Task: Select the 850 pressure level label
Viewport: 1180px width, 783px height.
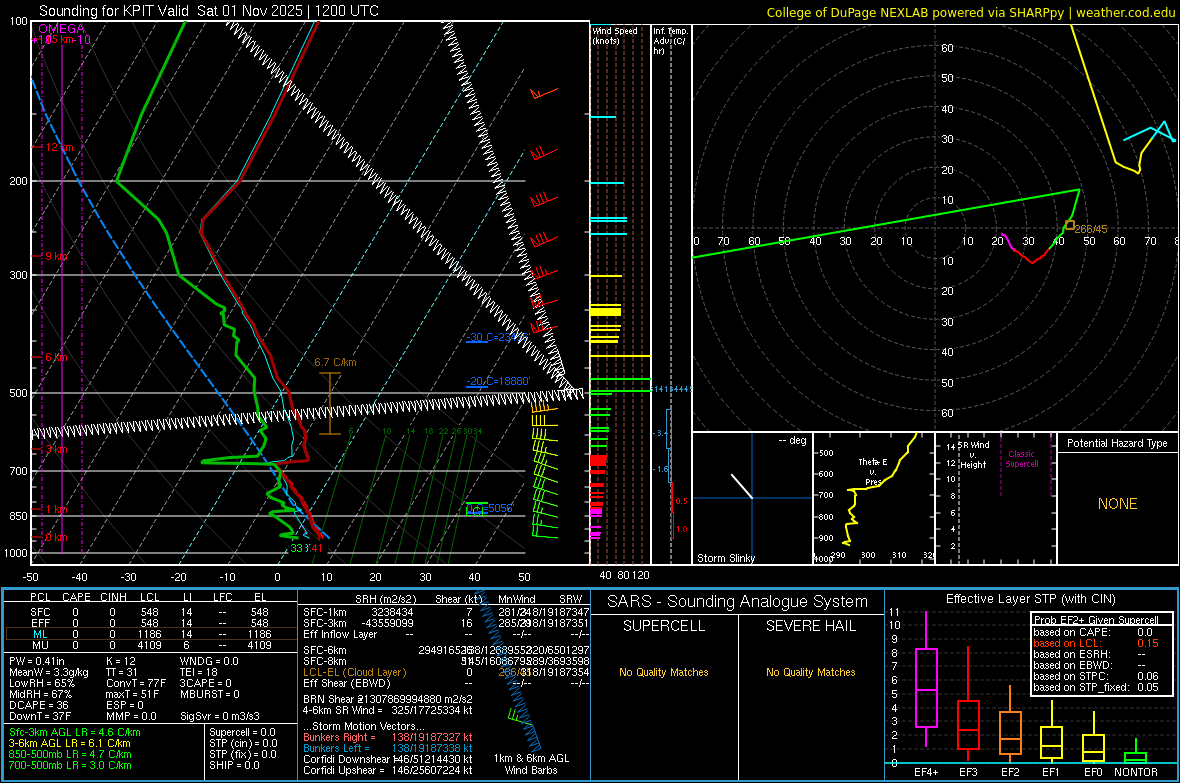Action: [x=18, y=516]
